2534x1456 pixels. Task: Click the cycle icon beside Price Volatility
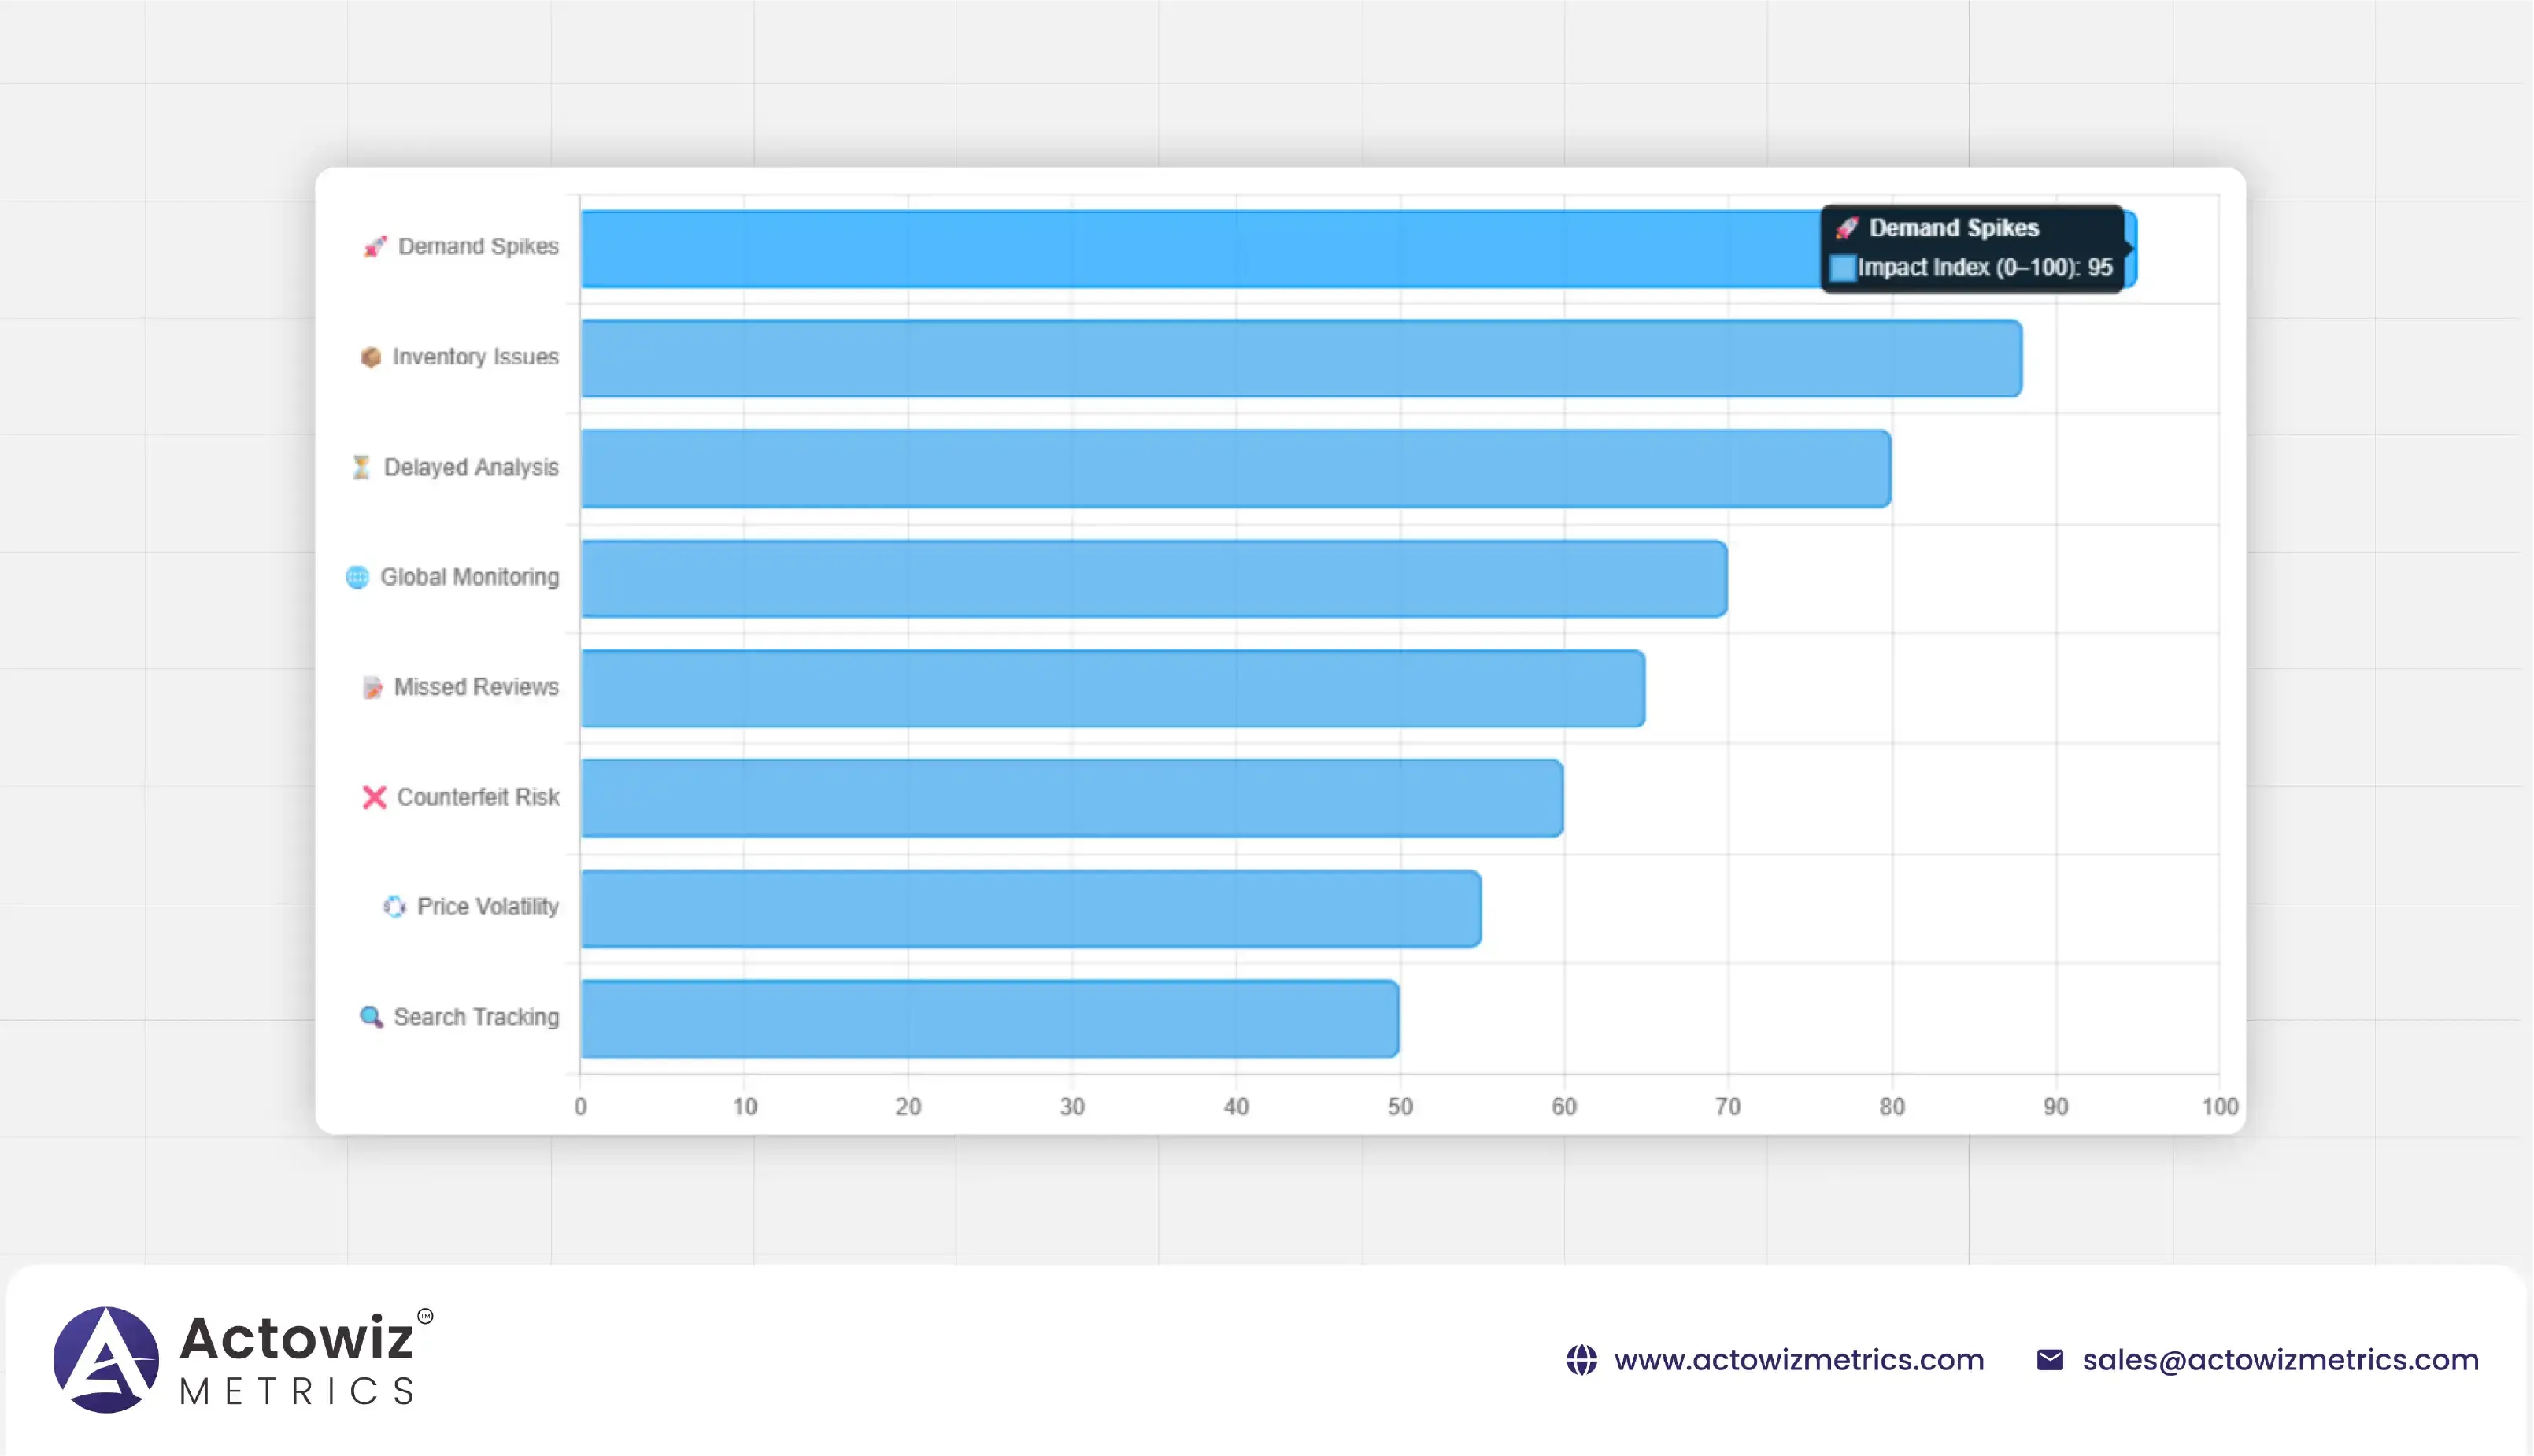pyautogui.click(x=395, y=907)
